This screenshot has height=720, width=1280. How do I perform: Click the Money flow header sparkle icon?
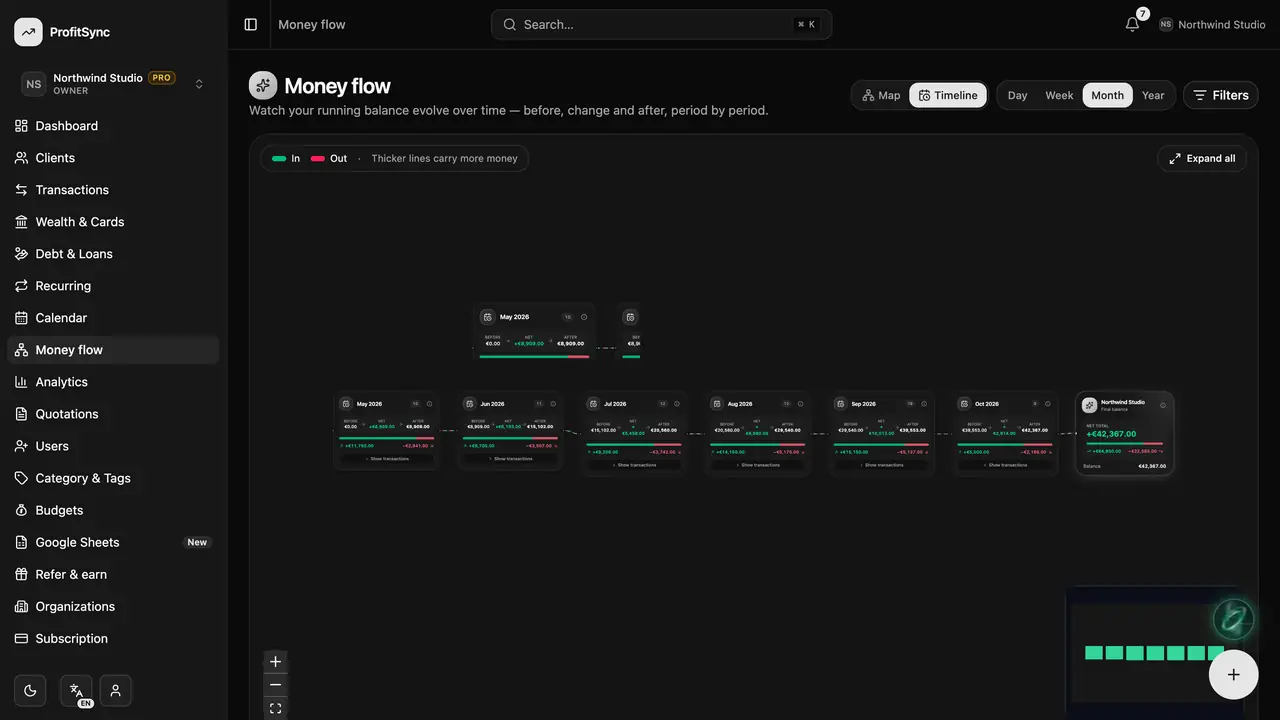click(x=263, y=86)
